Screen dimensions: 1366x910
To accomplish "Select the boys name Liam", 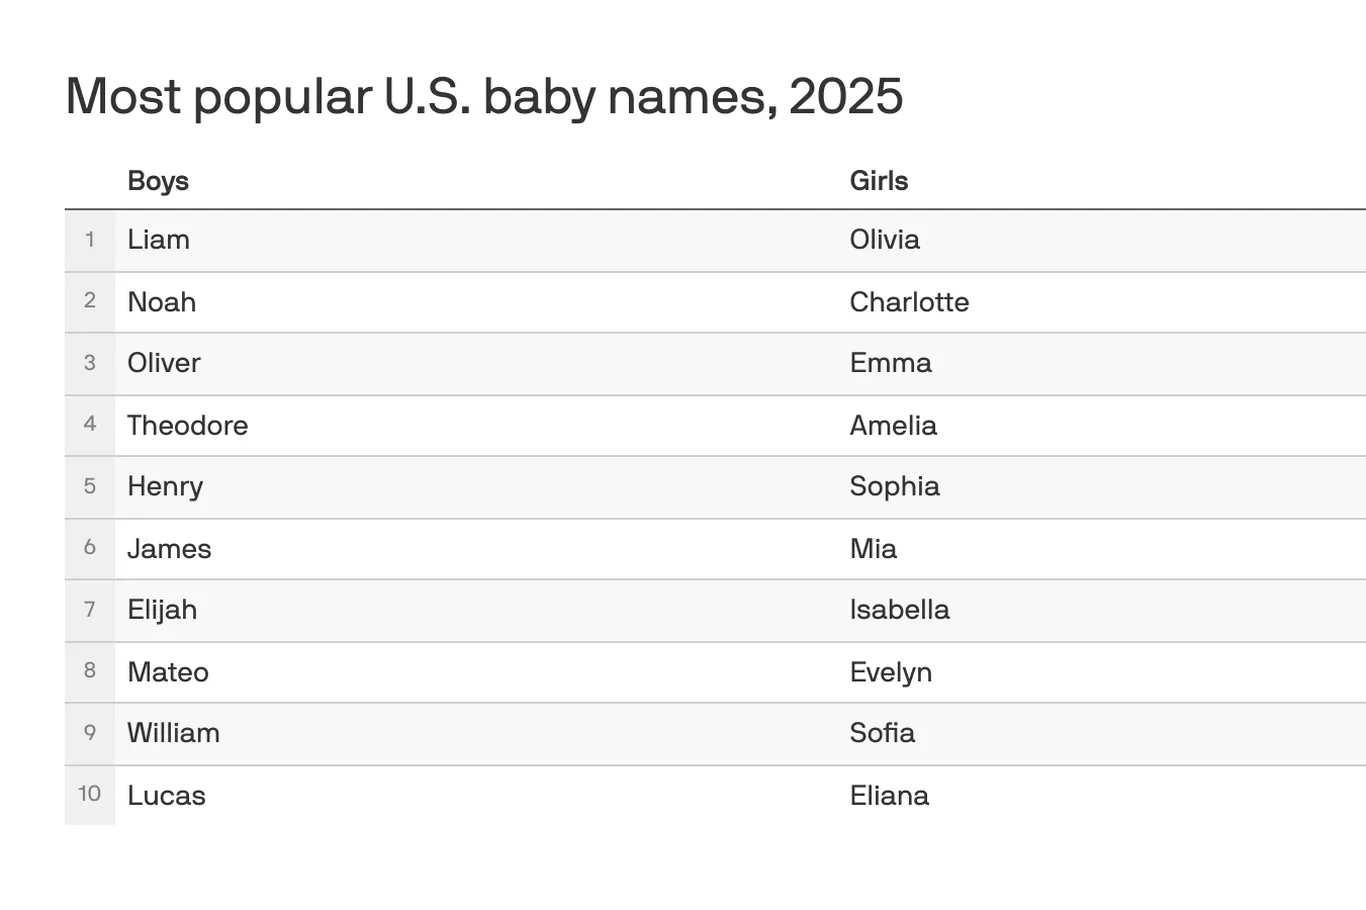I will click(158, 240).
